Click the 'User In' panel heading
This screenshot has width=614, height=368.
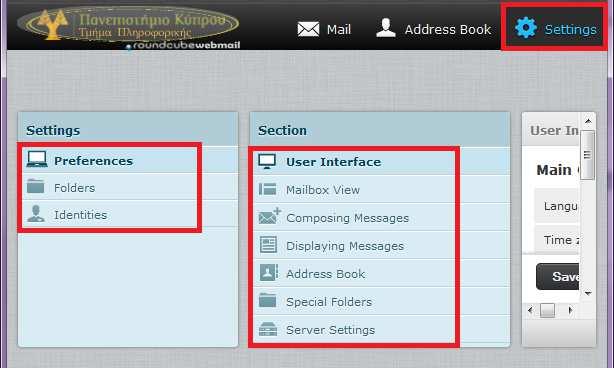pyautogui.click(x=554, y=130)
